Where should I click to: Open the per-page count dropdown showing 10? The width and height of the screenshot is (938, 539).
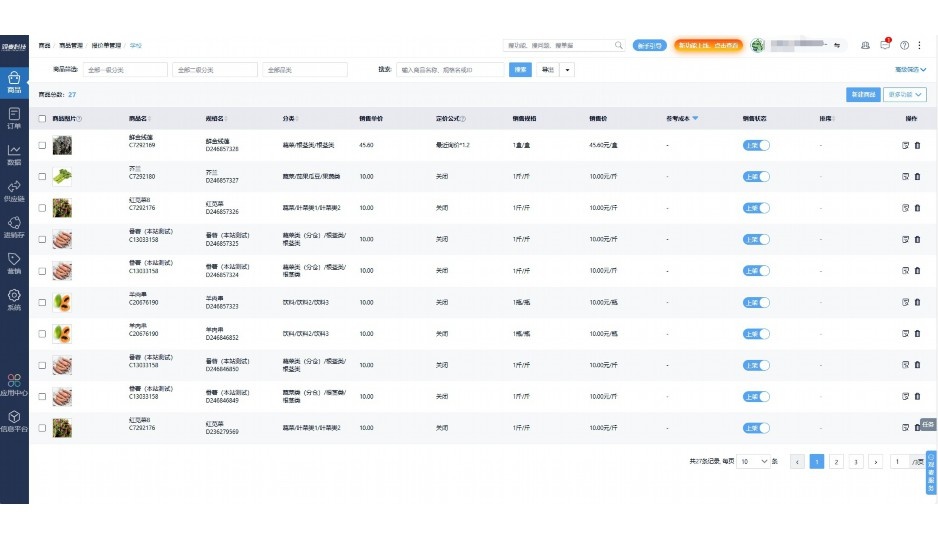point(754,462)
